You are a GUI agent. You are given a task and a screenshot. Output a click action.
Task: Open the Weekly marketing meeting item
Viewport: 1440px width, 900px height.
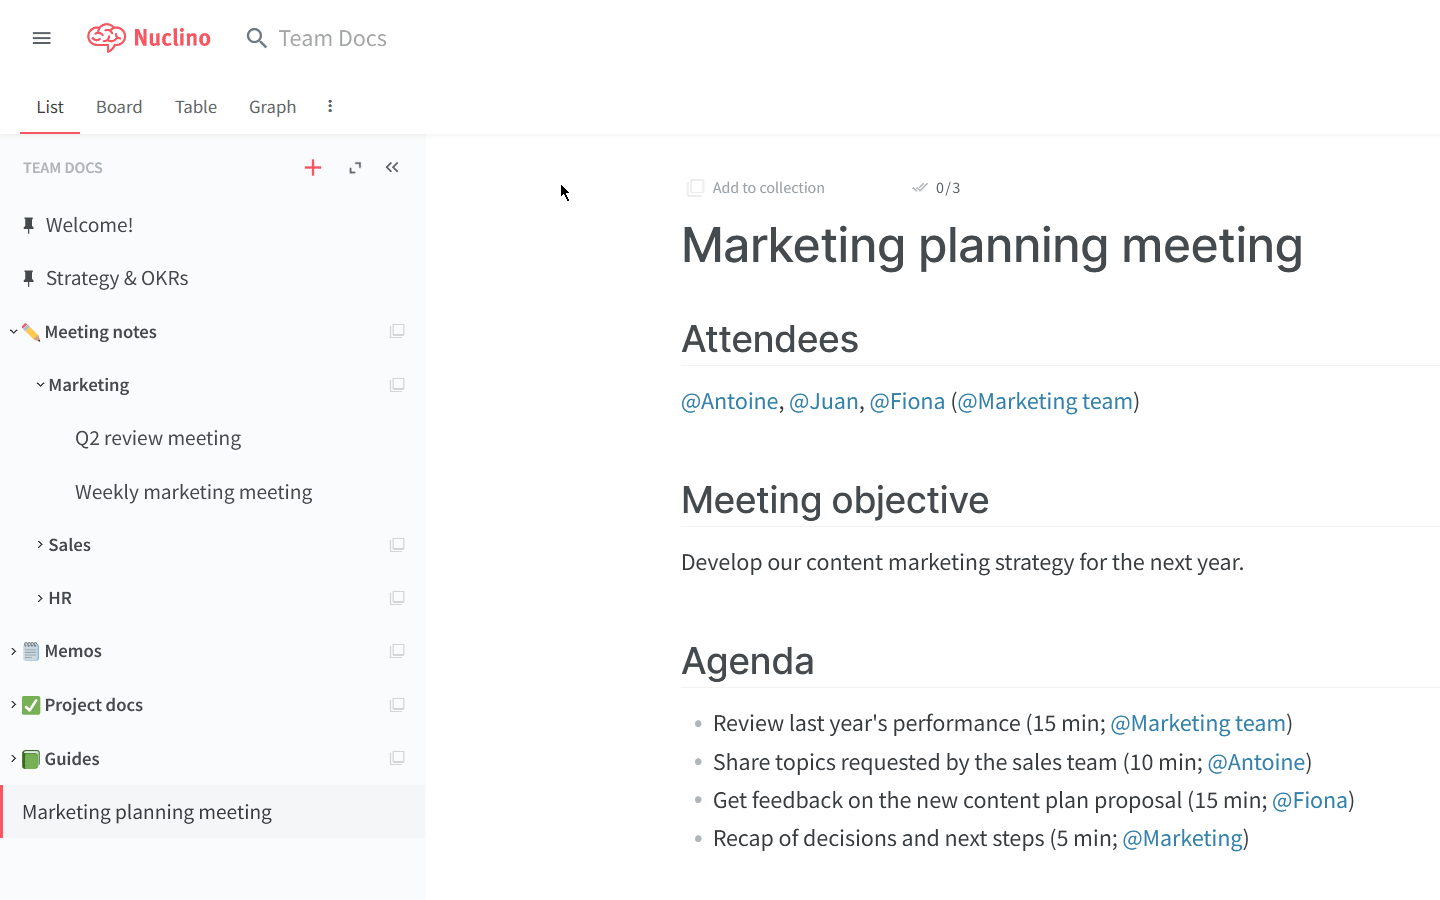pyautogui.click(x=193, y=492)
